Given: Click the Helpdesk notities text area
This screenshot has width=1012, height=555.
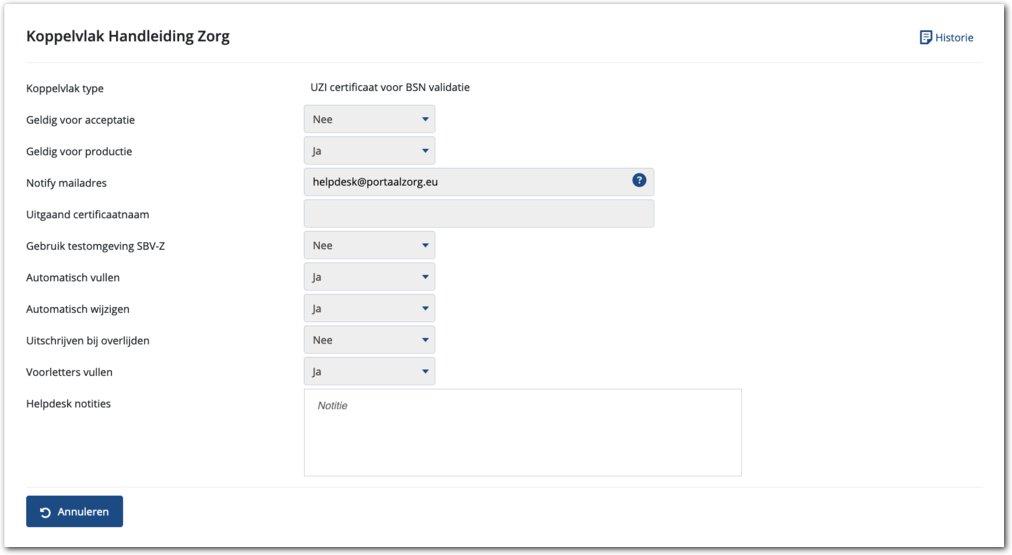Looking at the screenshot, I should (x=522, y=433).
